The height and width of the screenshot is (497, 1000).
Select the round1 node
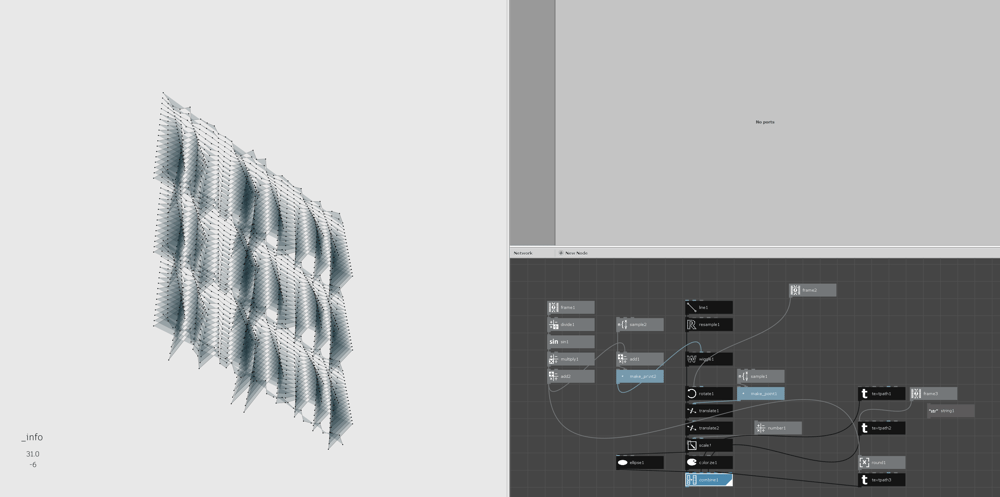point(881,463)
